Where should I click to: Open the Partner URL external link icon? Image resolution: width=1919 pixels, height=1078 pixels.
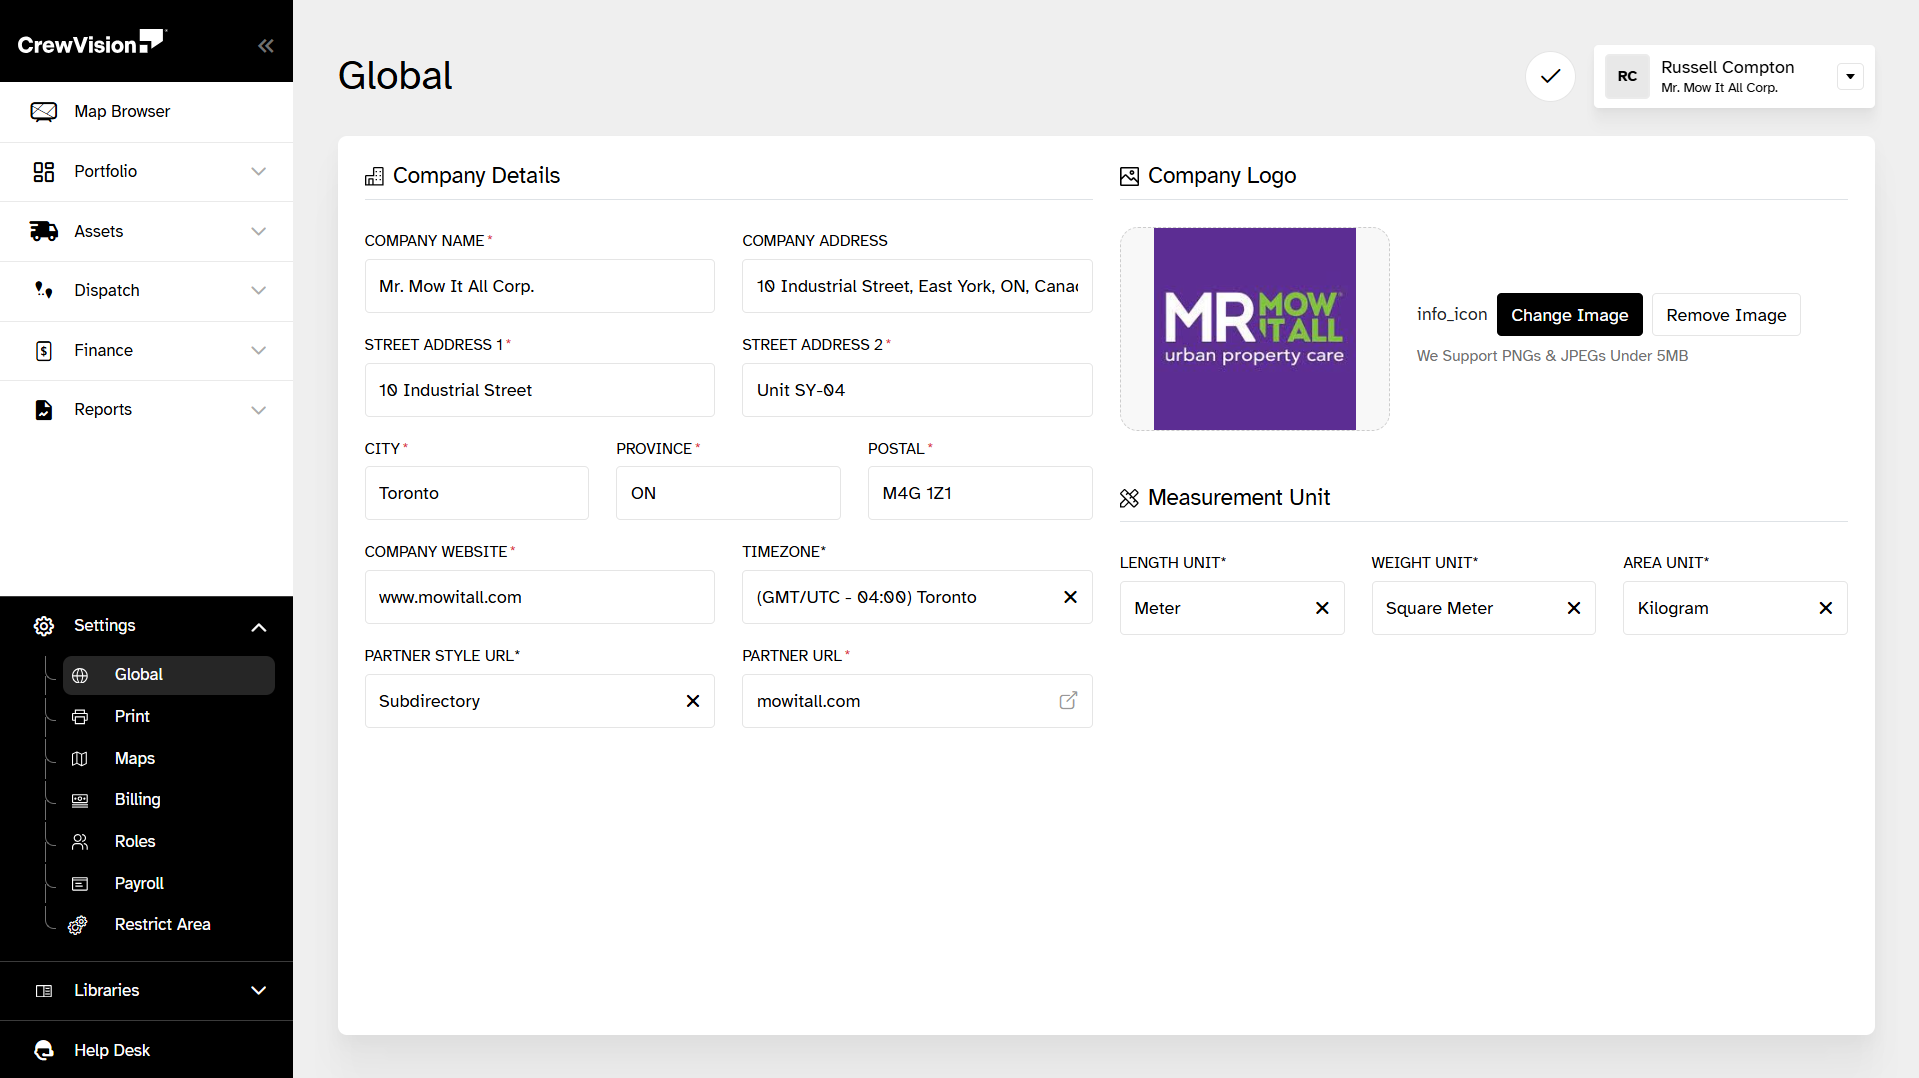coord(1068,701)
